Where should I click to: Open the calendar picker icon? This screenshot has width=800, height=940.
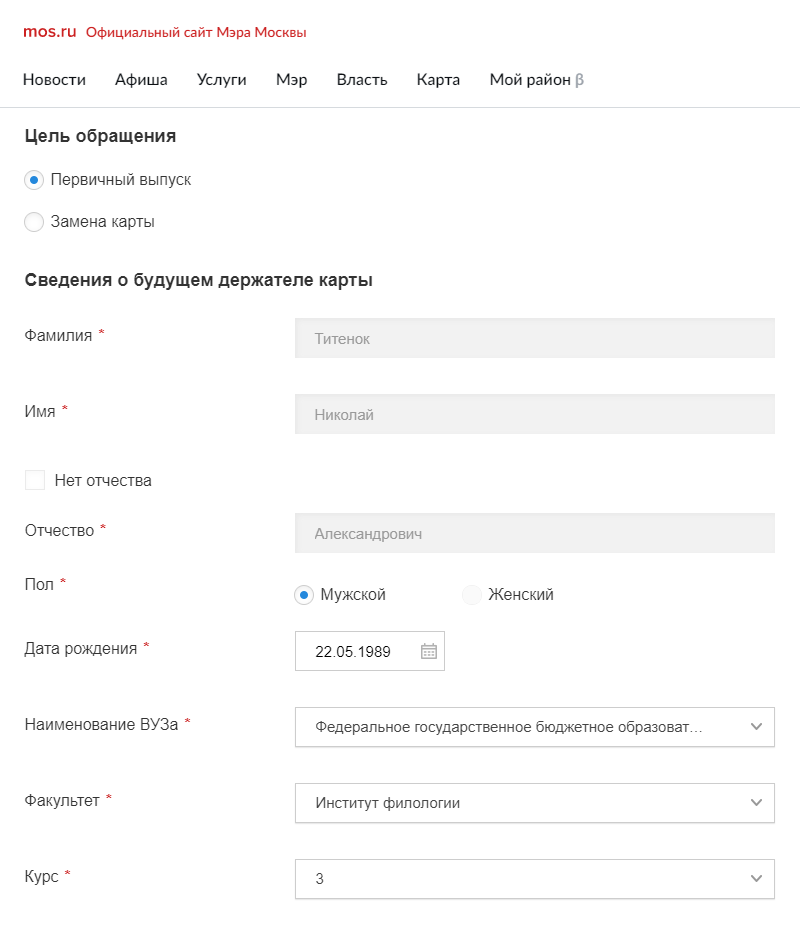click(428, 651)
